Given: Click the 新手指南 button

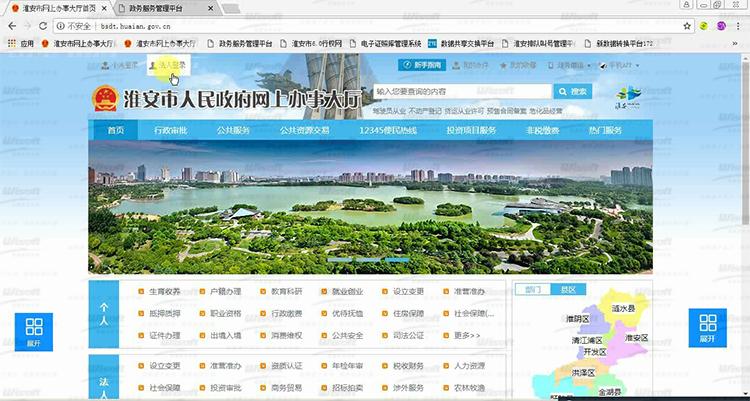Looking at the screenshot, I should click(420, 65).
